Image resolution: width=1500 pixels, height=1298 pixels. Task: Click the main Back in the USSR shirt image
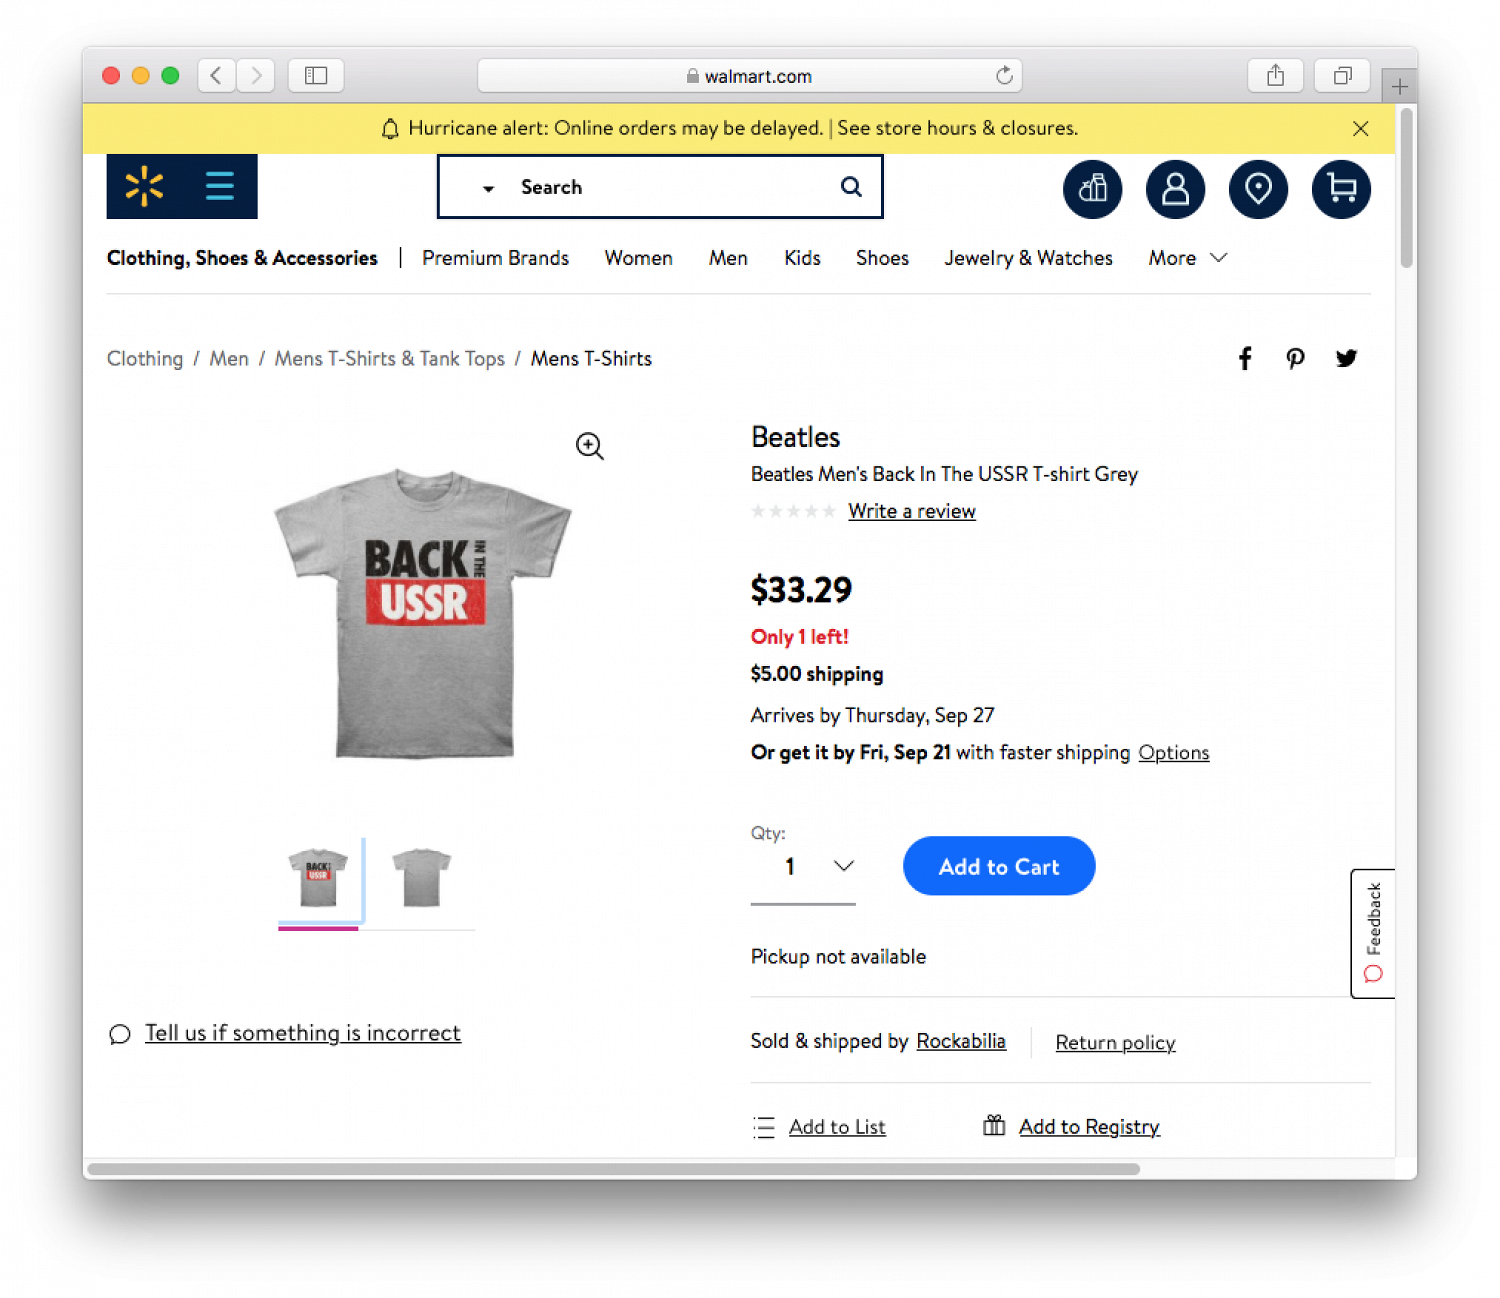423,614
